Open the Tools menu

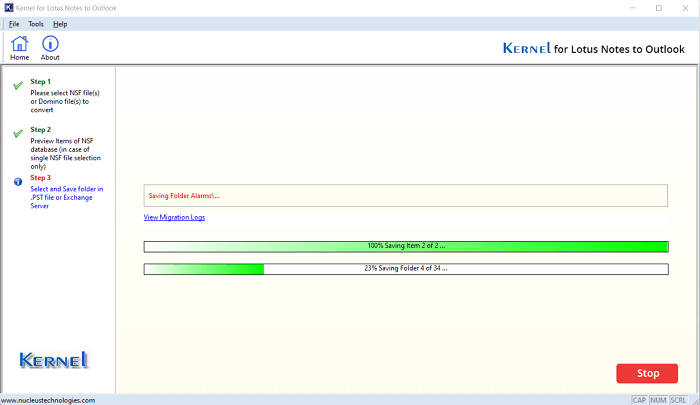point(36,24)
